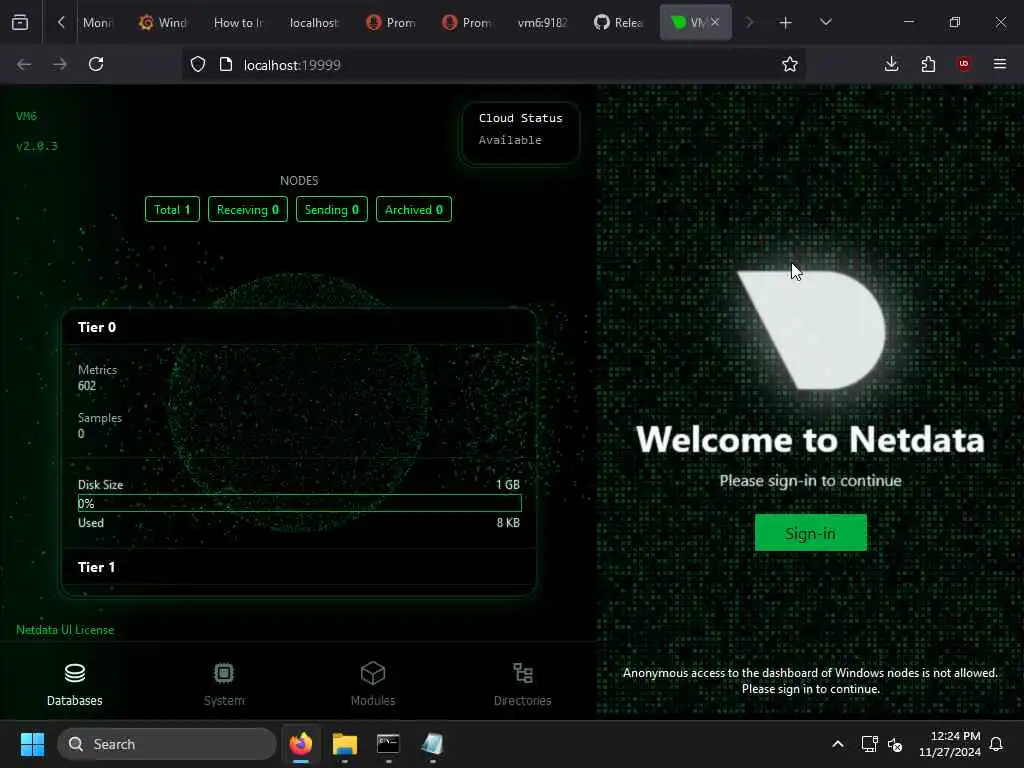Switch to the second Prom tab
This screenshot has width=1024, height=768.
coord(467,23)
